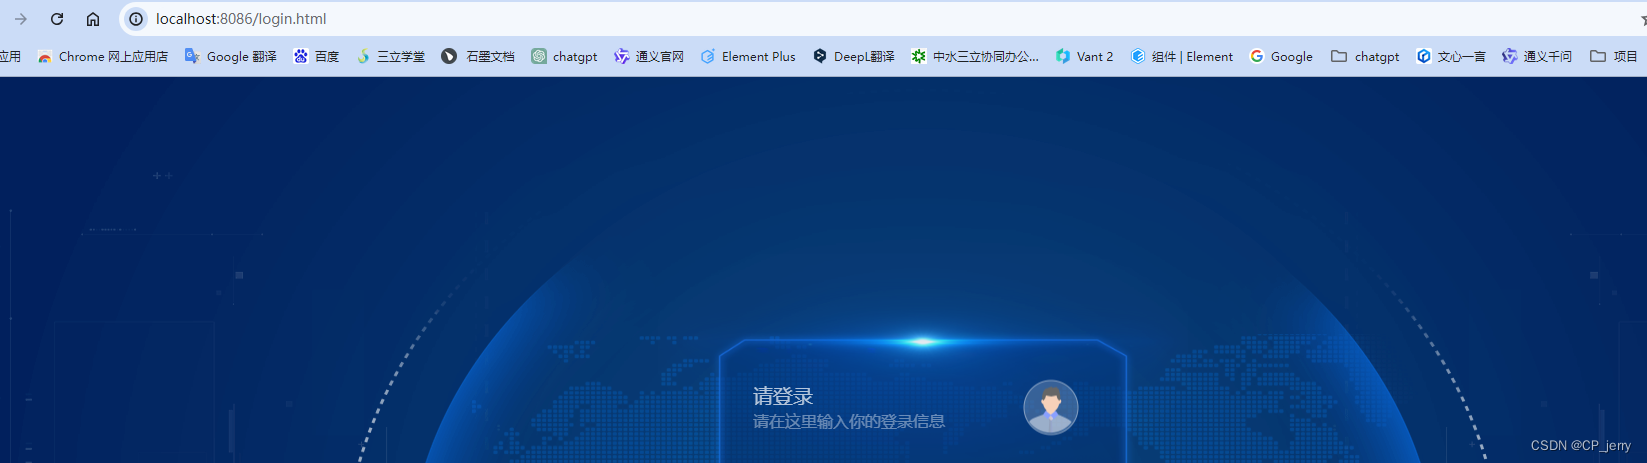Open 组件 | Element bookmark
Viewport: 1647px width, 463px height.
pyautogui.click(x=1181, y=57)
